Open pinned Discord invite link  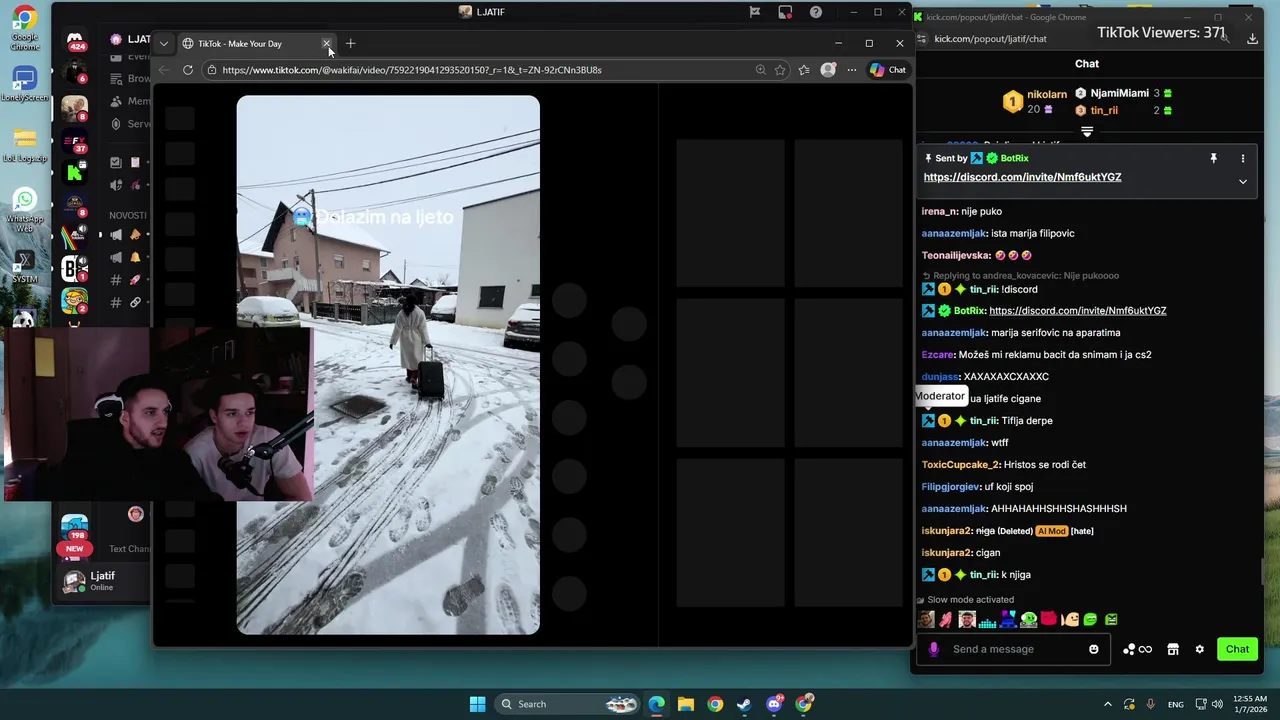click(1022, 177)
